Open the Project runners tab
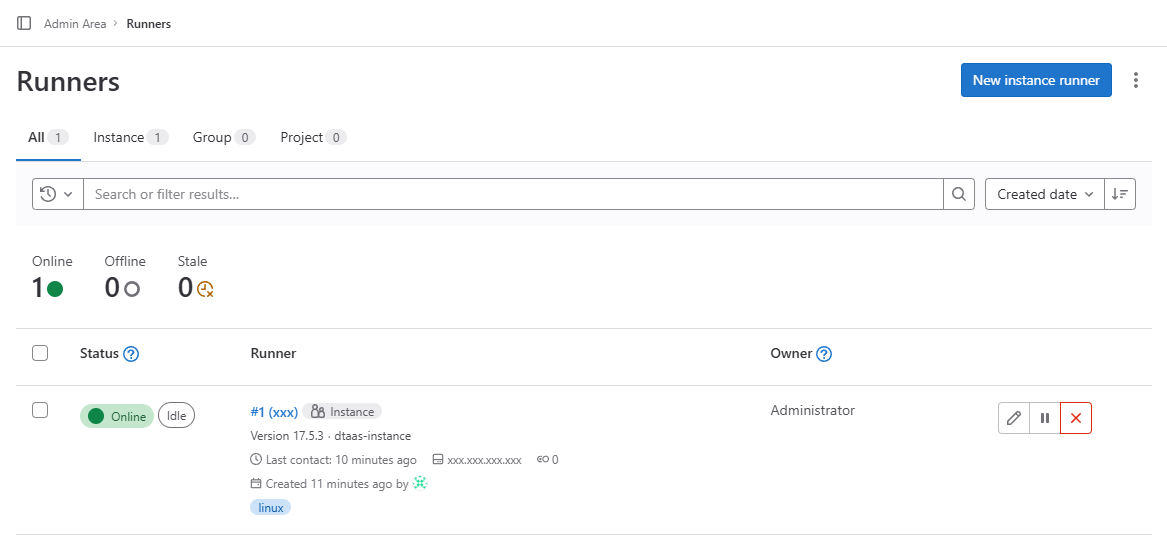This screenshot has height=543, width=1167. pos(312,137)
